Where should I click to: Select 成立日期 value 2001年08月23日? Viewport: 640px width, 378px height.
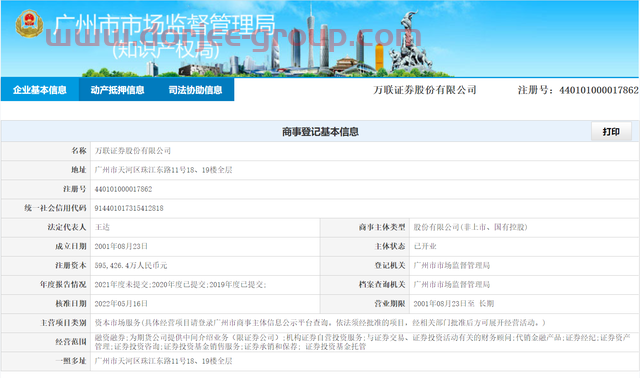click(121, 246)
